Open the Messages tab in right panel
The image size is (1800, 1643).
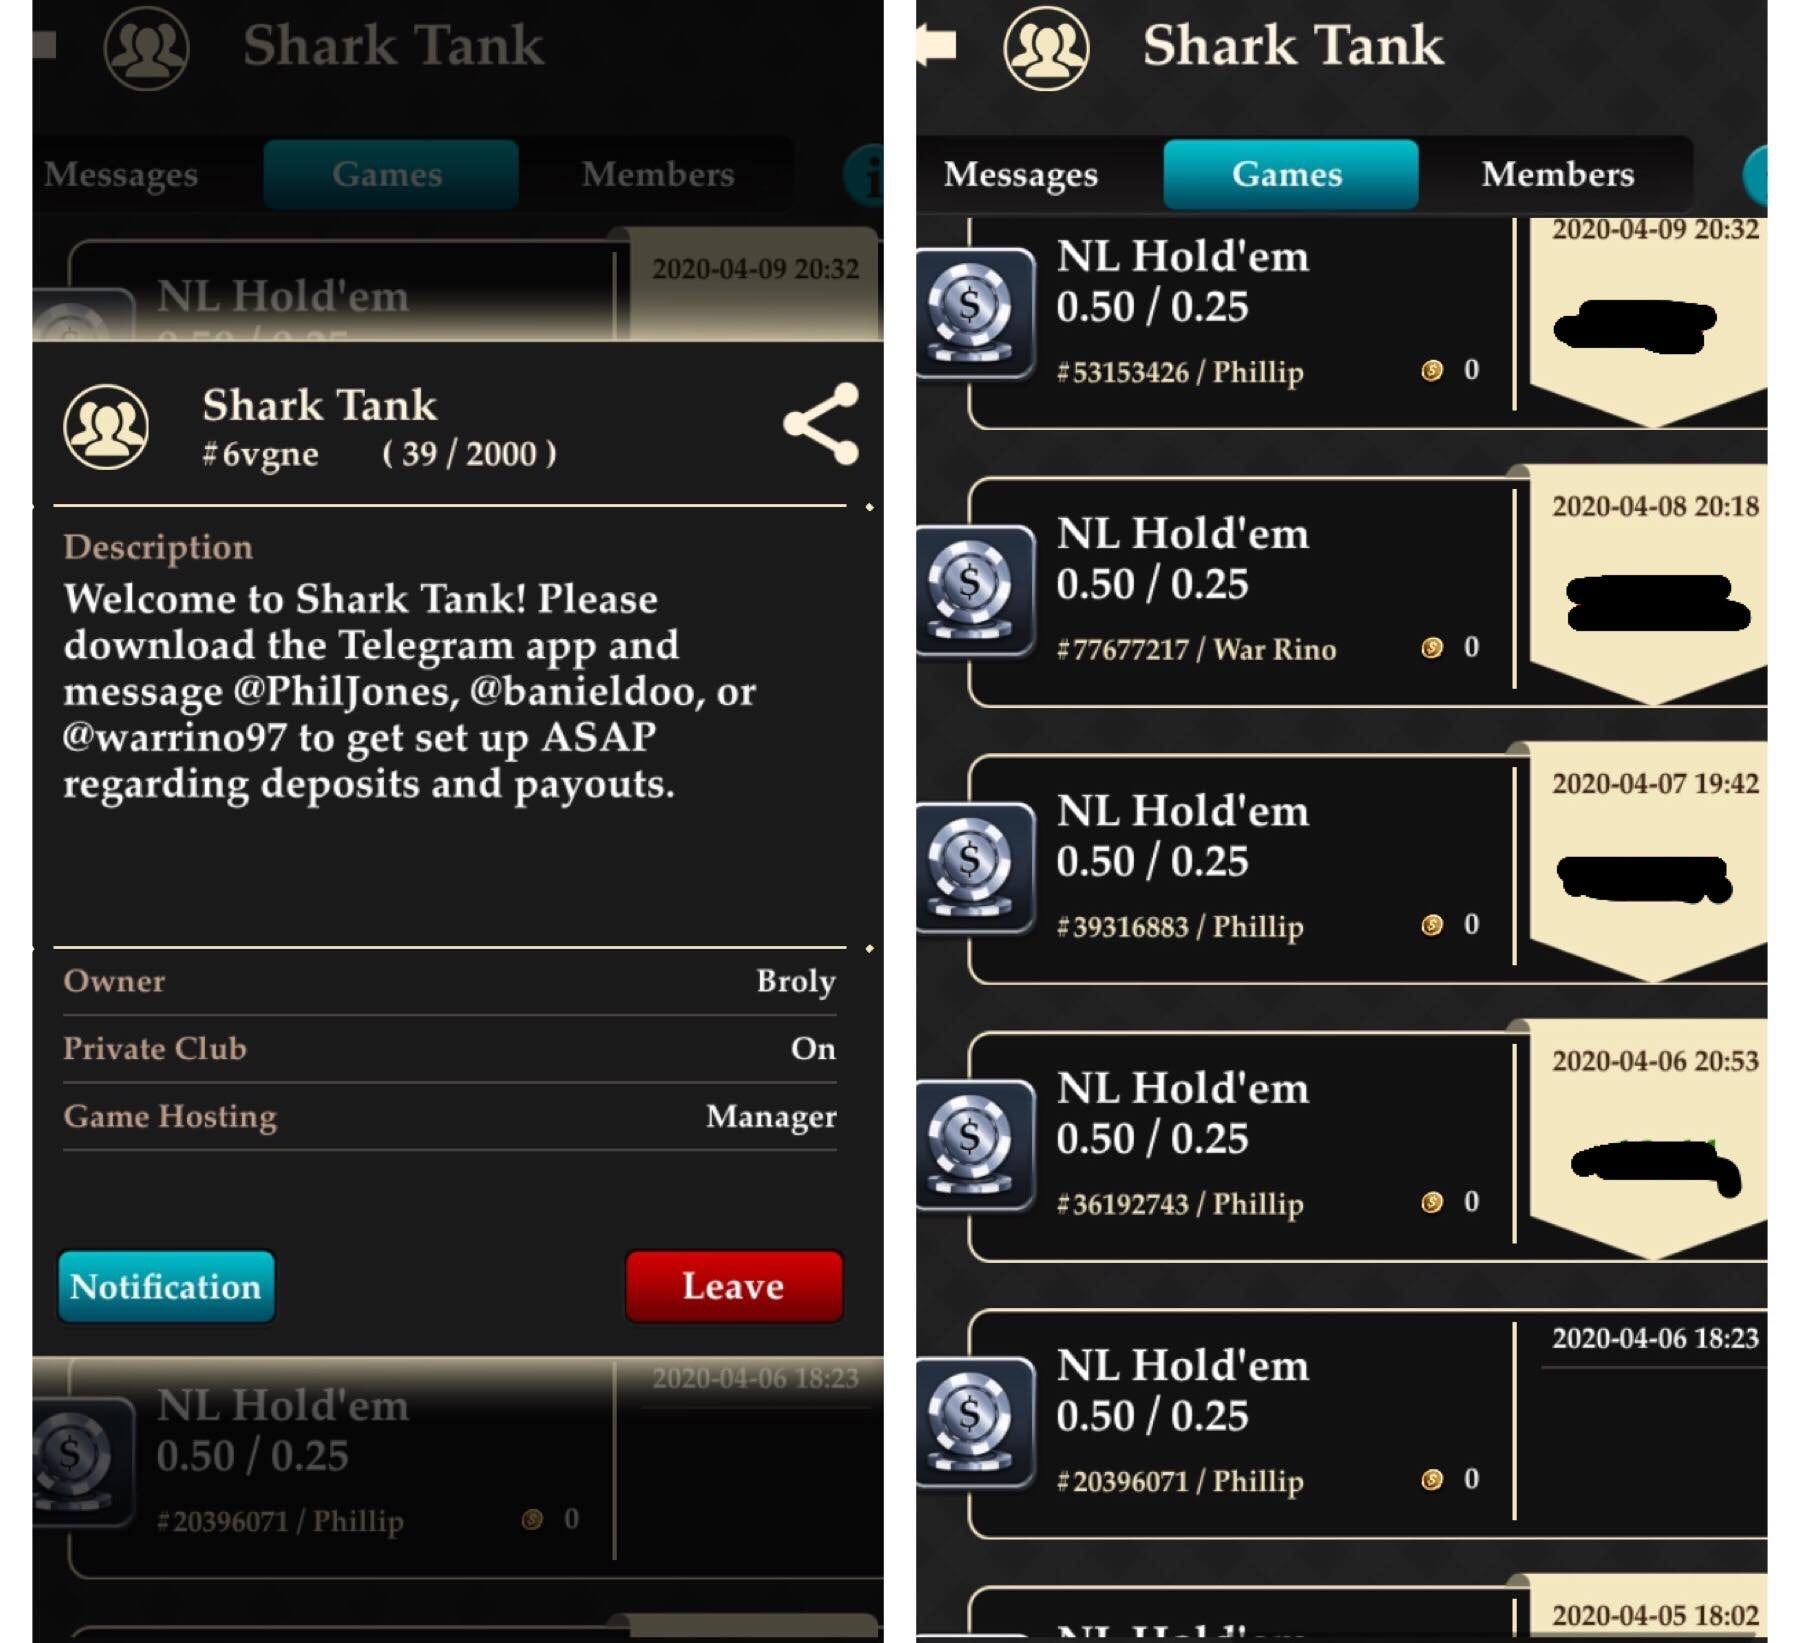(x=1021, y=174)
